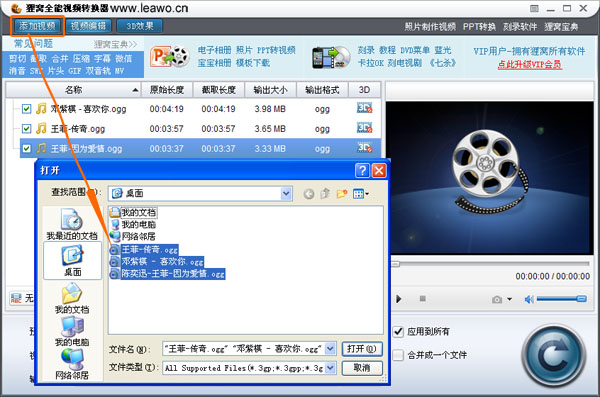Open 照片制作视频 in top menu

pyautogui.click(x=430, y=27)
